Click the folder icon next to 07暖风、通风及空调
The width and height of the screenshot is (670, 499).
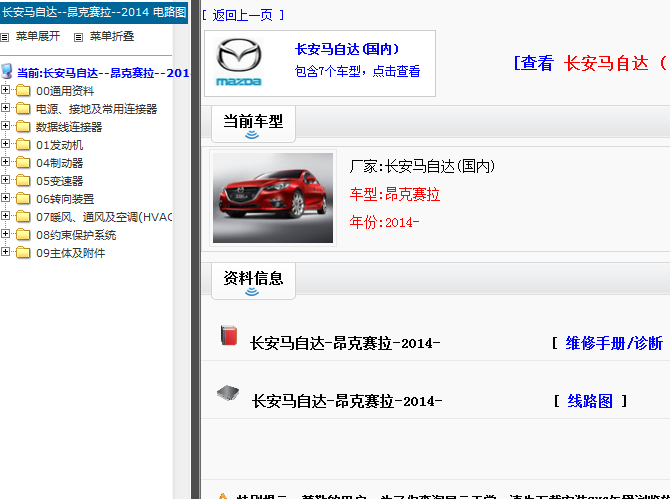point(23,217)
